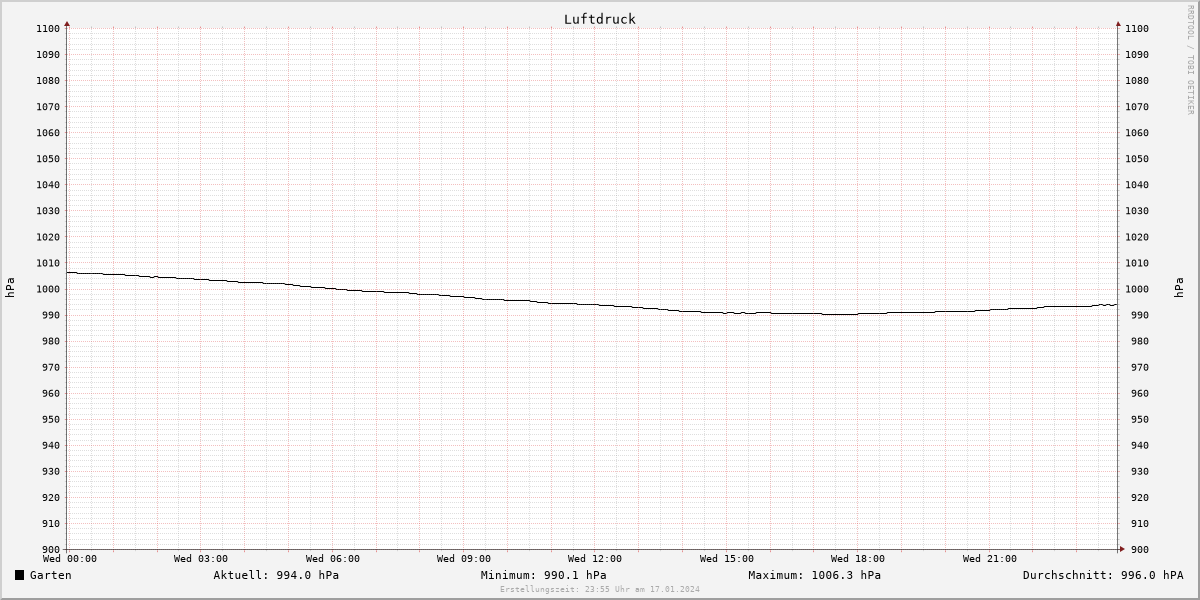Click the rotated hPa label on left axis

point(10,288)
